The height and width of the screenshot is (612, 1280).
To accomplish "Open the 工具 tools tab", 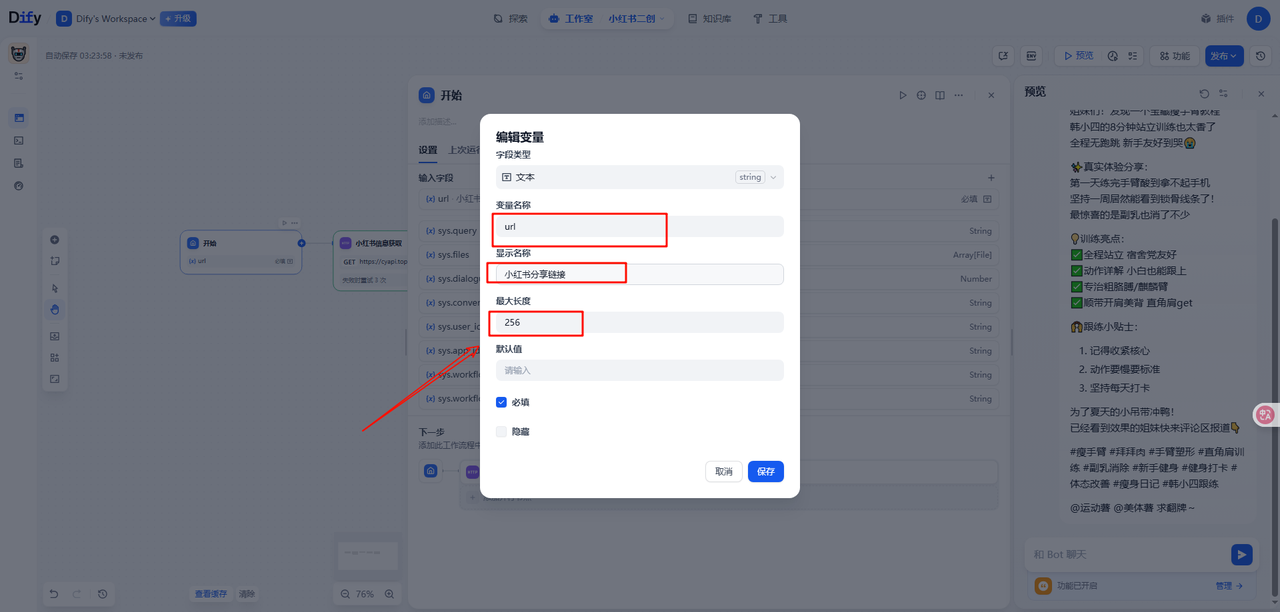I will (770, 19).
